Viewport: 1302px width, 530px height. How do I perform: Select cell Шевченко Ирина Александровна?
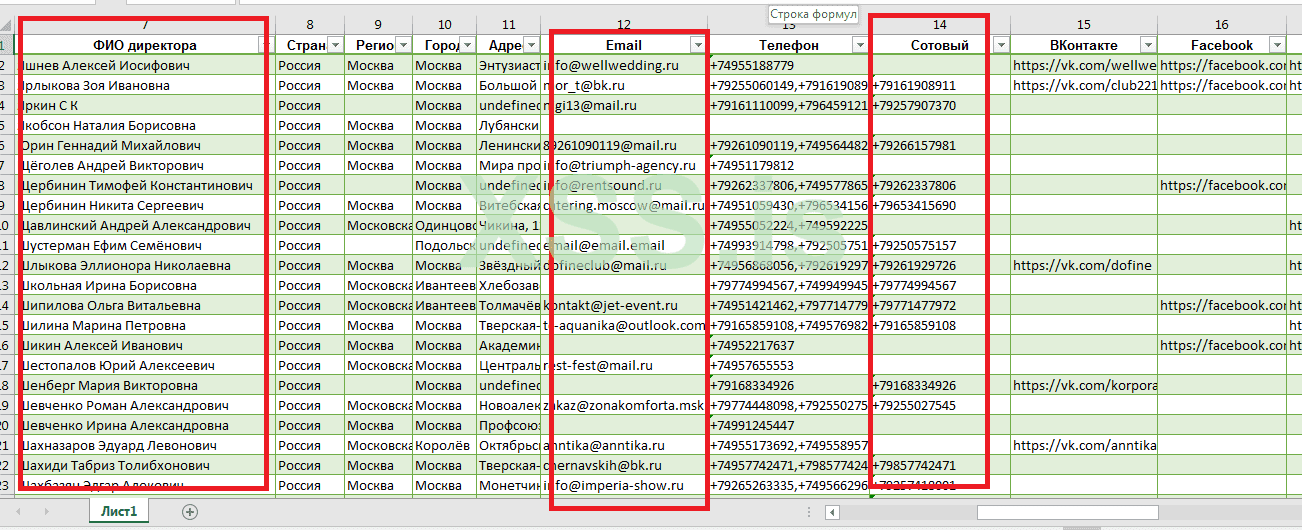click(145, 425)
